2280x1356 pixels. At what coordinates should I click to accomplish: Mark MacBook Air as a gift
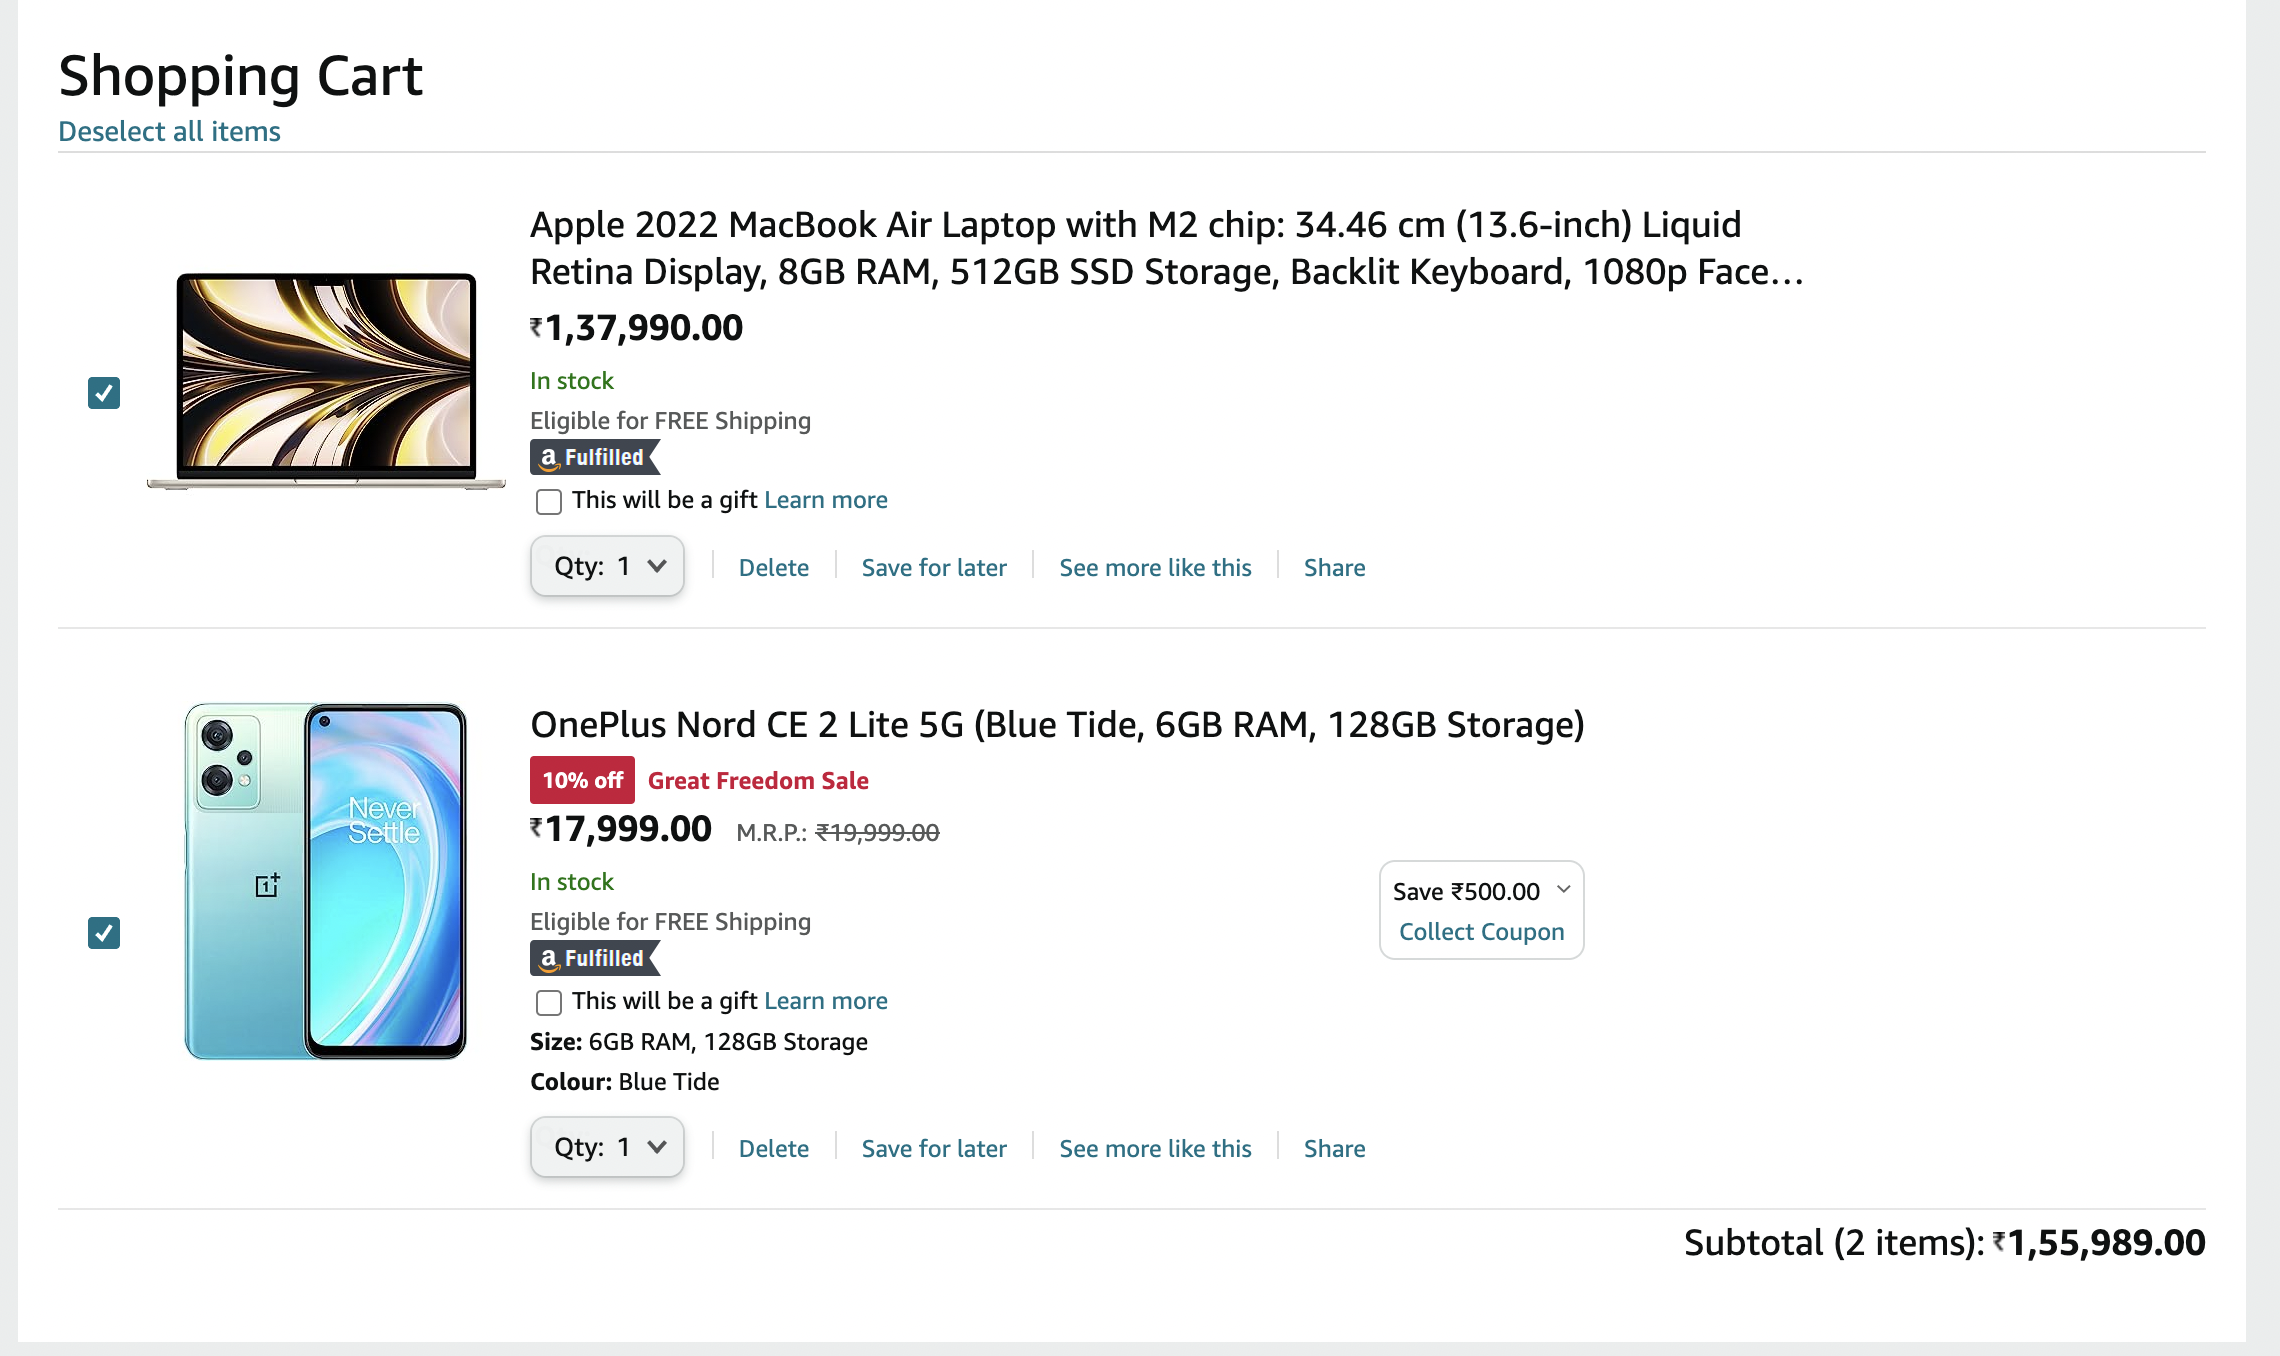pos(549,501)
